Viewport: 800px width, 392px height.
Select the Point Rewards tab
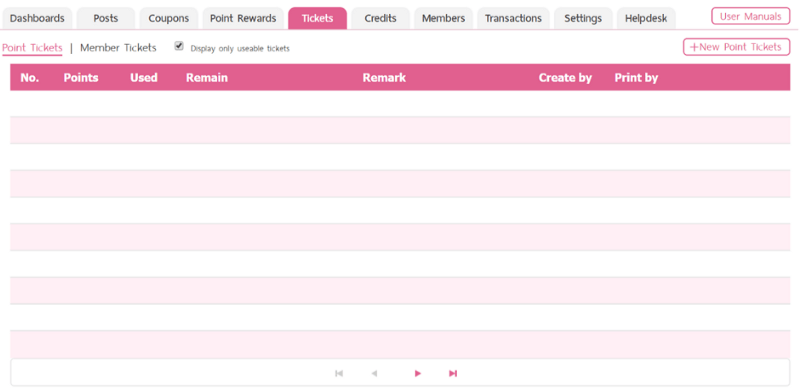click(243, 18)
